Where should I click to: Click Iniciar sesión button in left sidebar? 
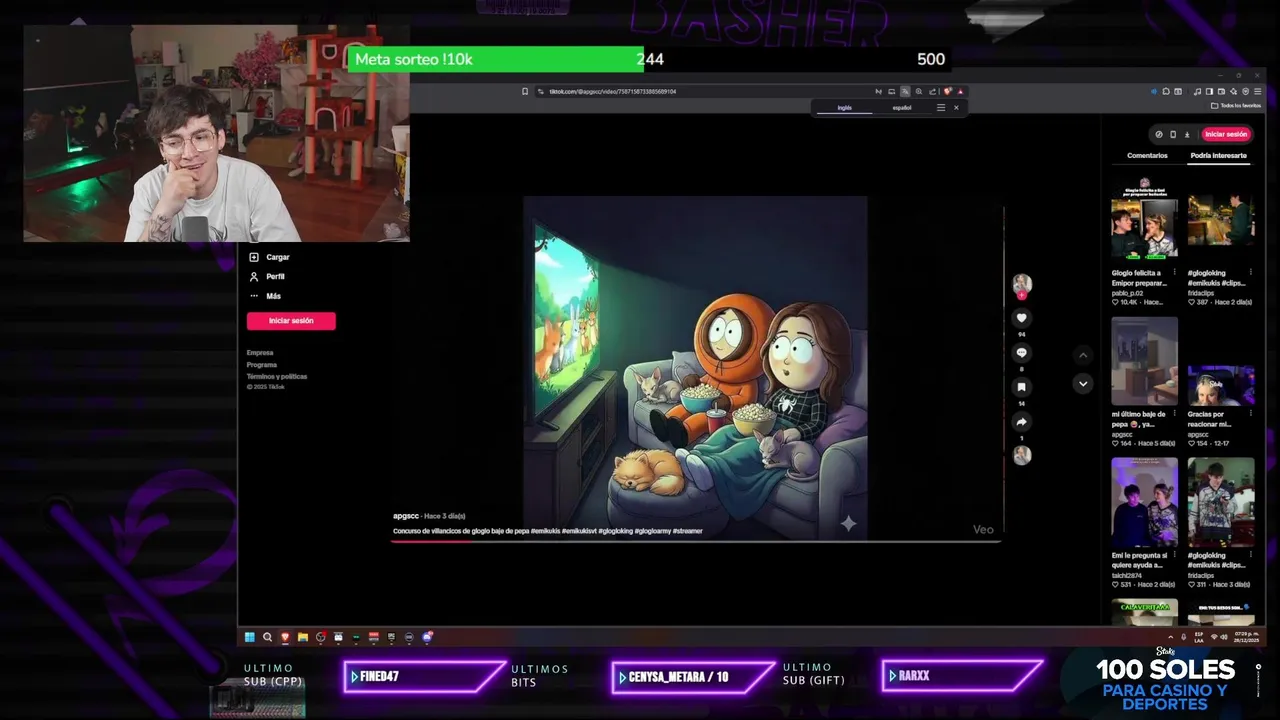(291, 321)
